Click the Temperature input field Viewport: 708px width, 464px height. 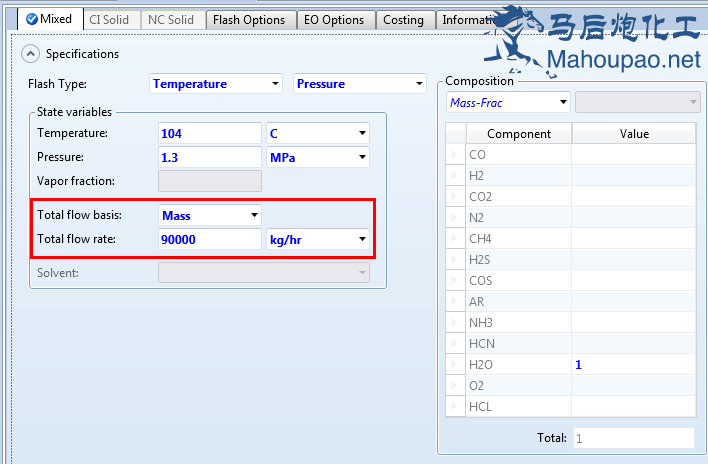point(210,133)
